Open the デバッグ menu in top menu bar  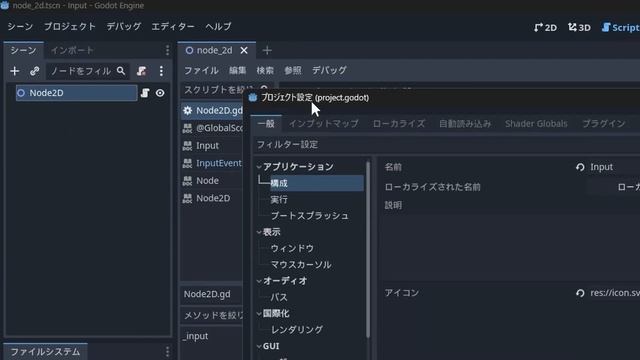pyautogui.click(x=124, y=27)
